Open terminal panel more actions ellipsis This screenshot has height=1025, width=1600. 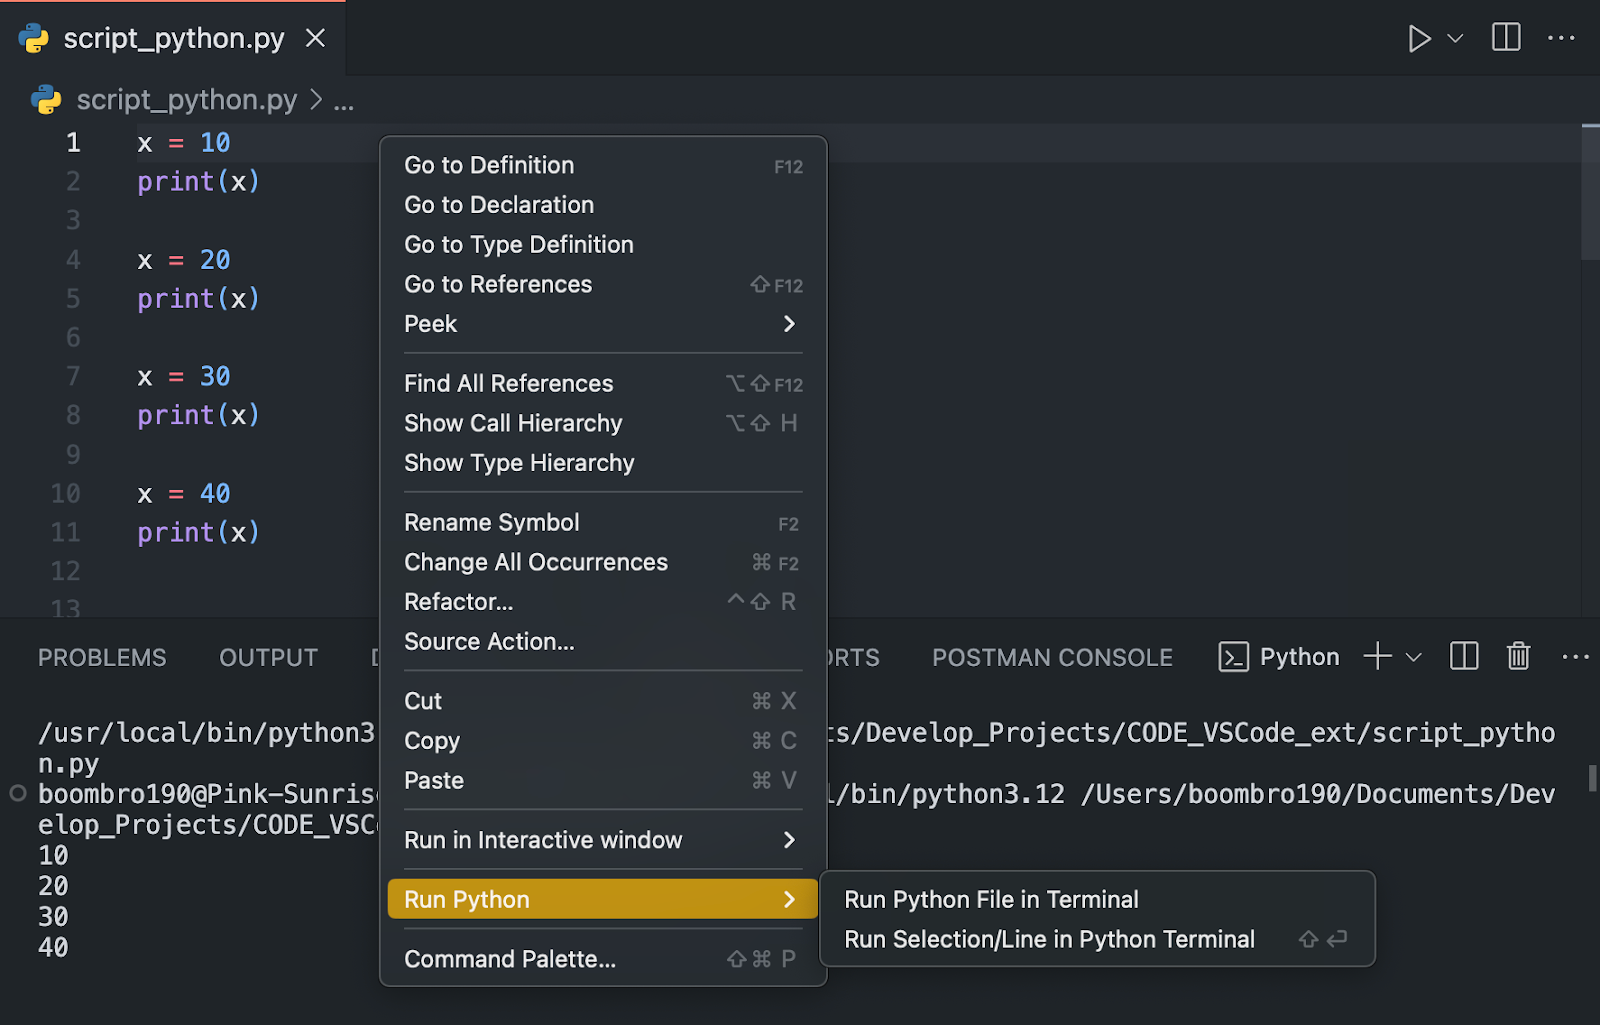[1576, 657]
